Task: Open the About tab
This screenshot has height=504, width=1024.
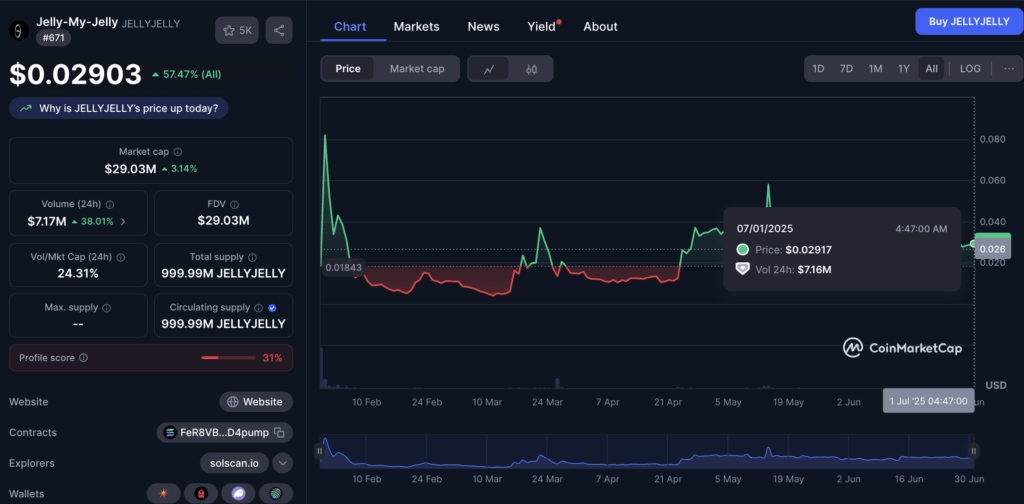Action: (600, 27)
